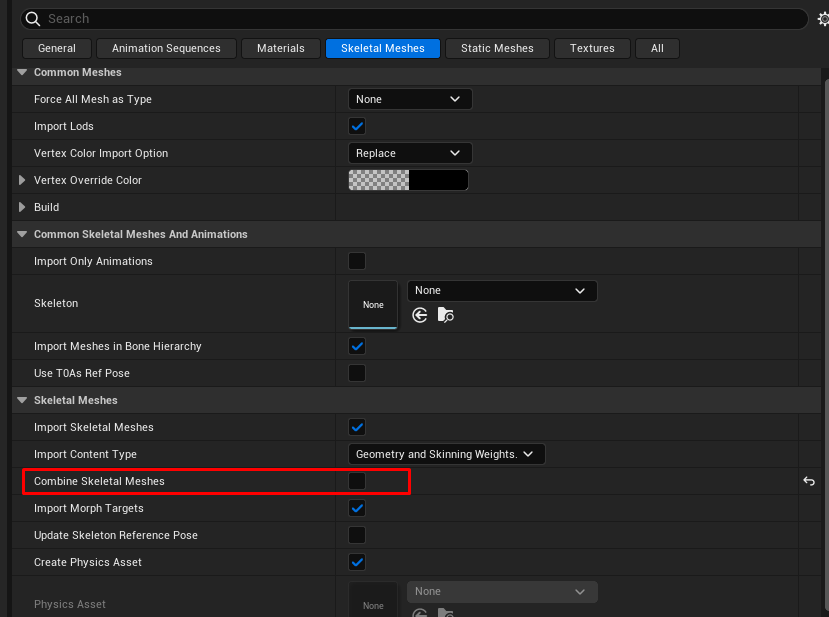Use selected asset for Skeleton
Screen dimensions: 829x617
[420, 315]
